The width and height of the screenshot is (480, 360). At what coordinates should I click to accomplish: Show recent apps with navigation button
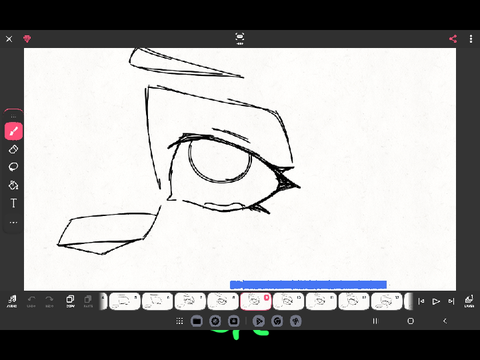click(x=375, y=321)
